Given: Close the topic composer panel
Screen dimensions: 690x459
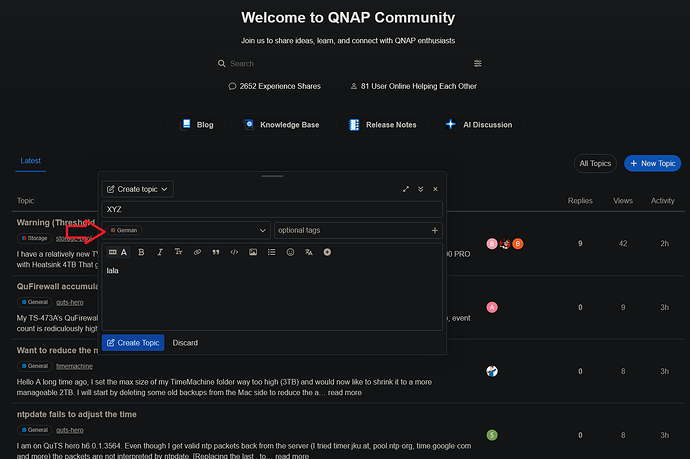Looking at the screenshot, I should [x=435, y=189].
